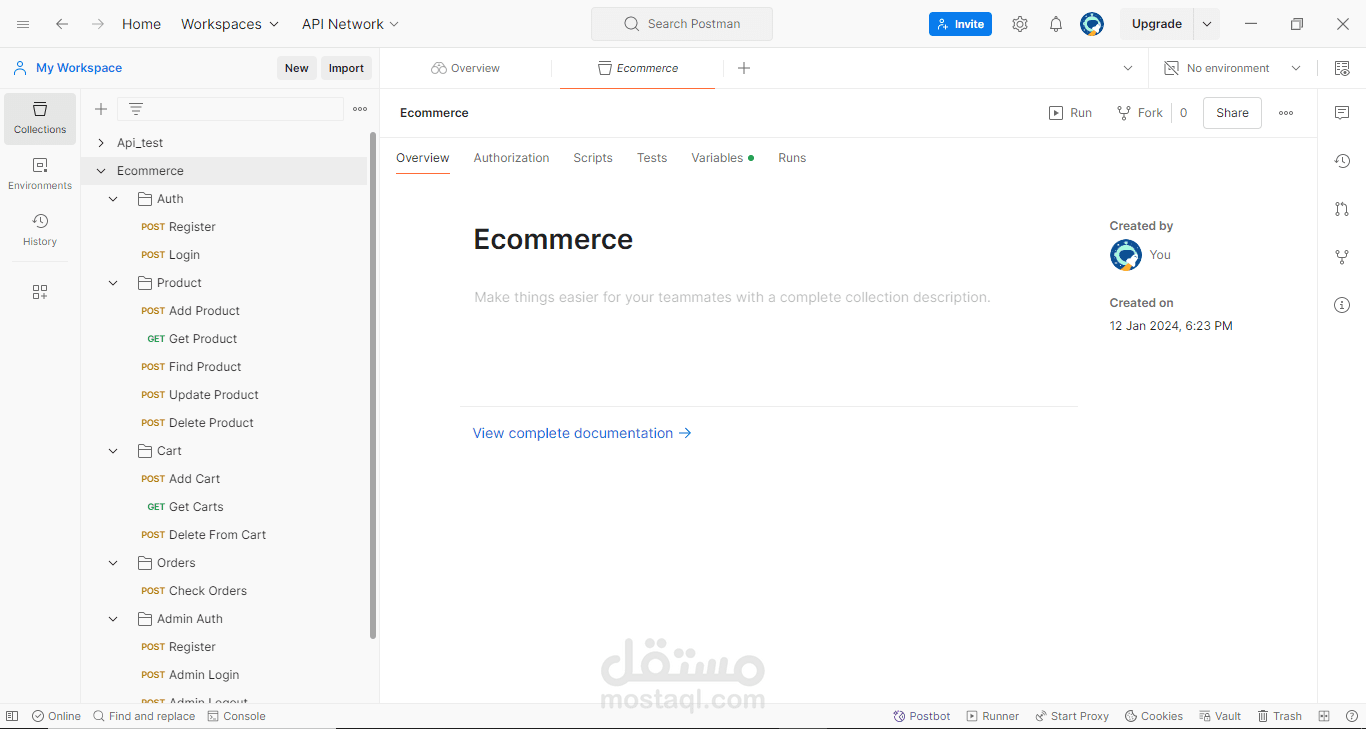Open Cookies in status bar
This screenshot has width=1366, height=729.
[1154, 716]
